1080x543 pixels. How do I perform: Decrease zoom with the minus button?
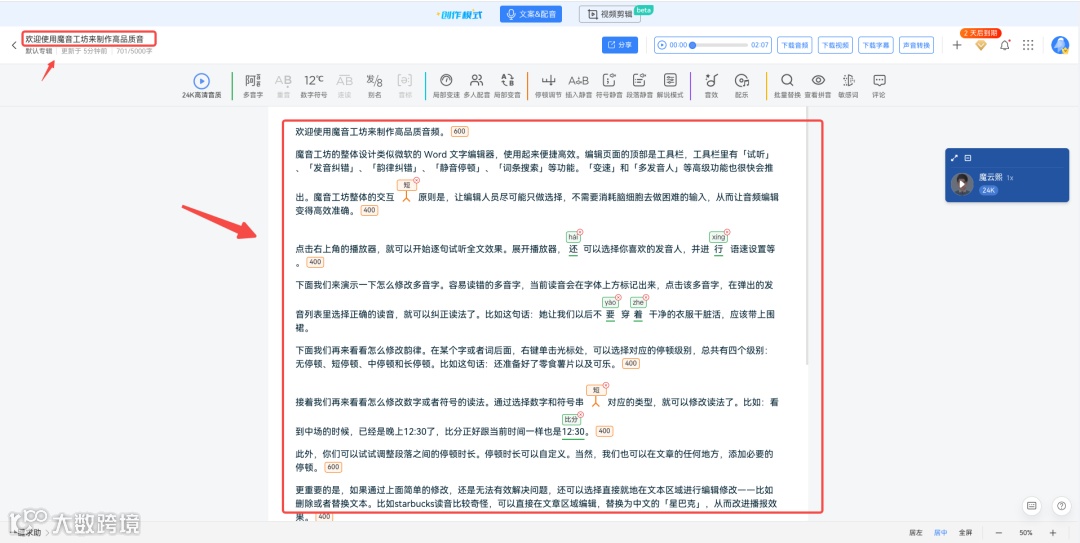pos(998,533)
